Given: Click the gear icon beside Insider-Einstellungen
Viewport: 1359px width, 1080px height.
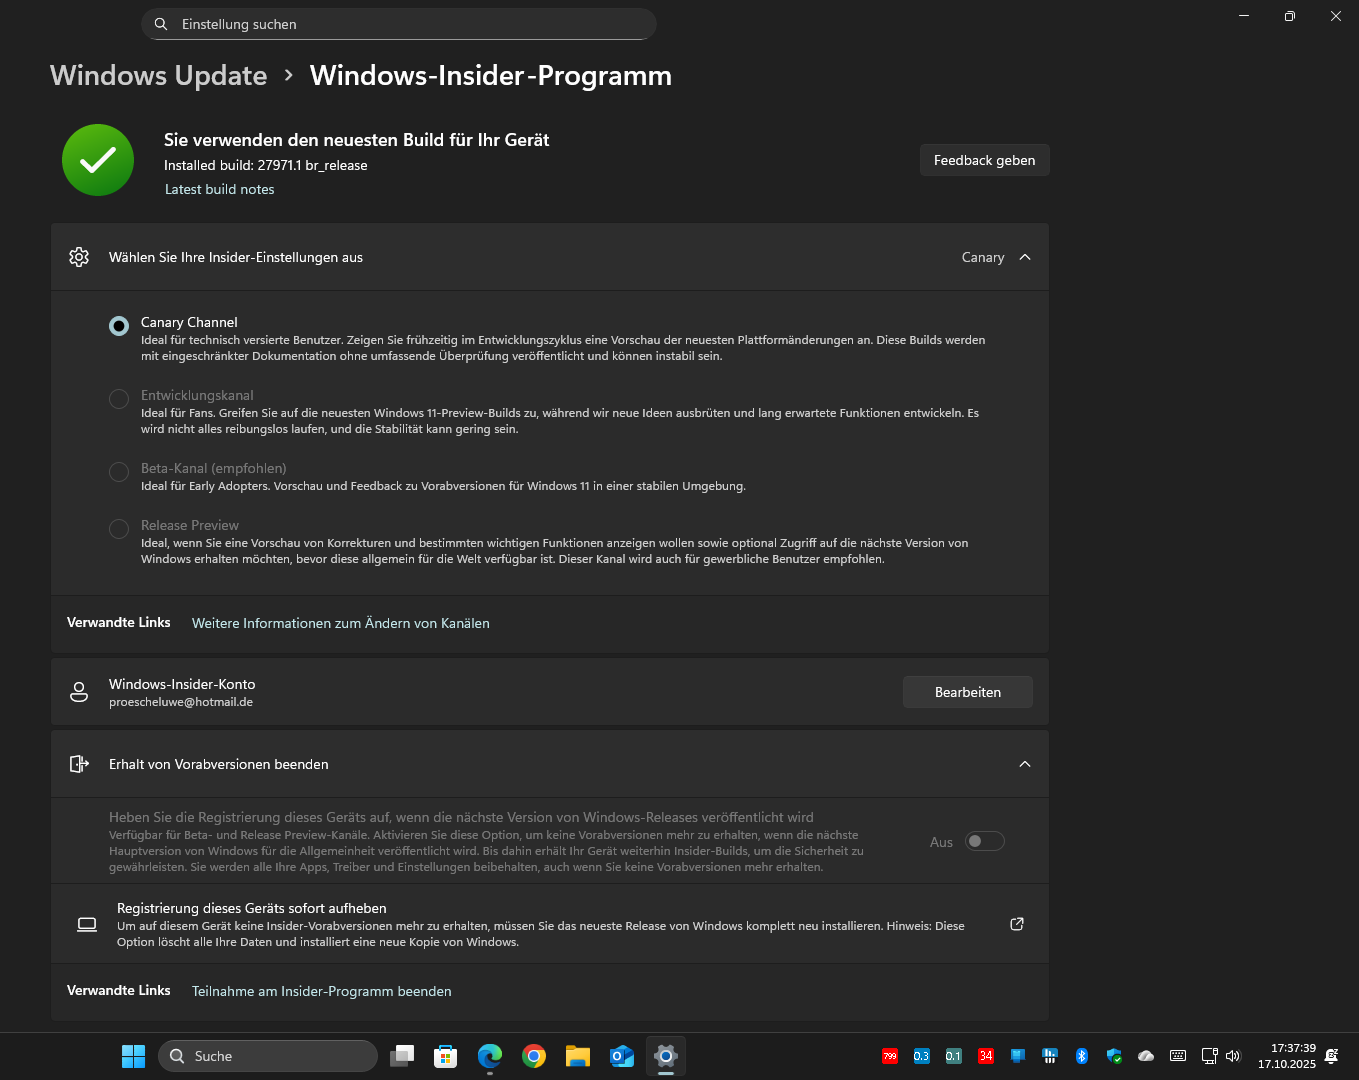Looking at the screenshot, I should 79,257.
